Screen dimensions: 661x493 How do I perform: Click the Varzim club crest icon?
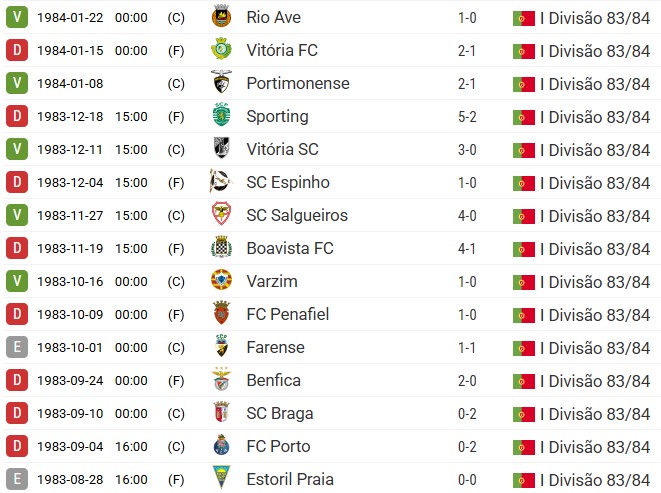[221, 282]
